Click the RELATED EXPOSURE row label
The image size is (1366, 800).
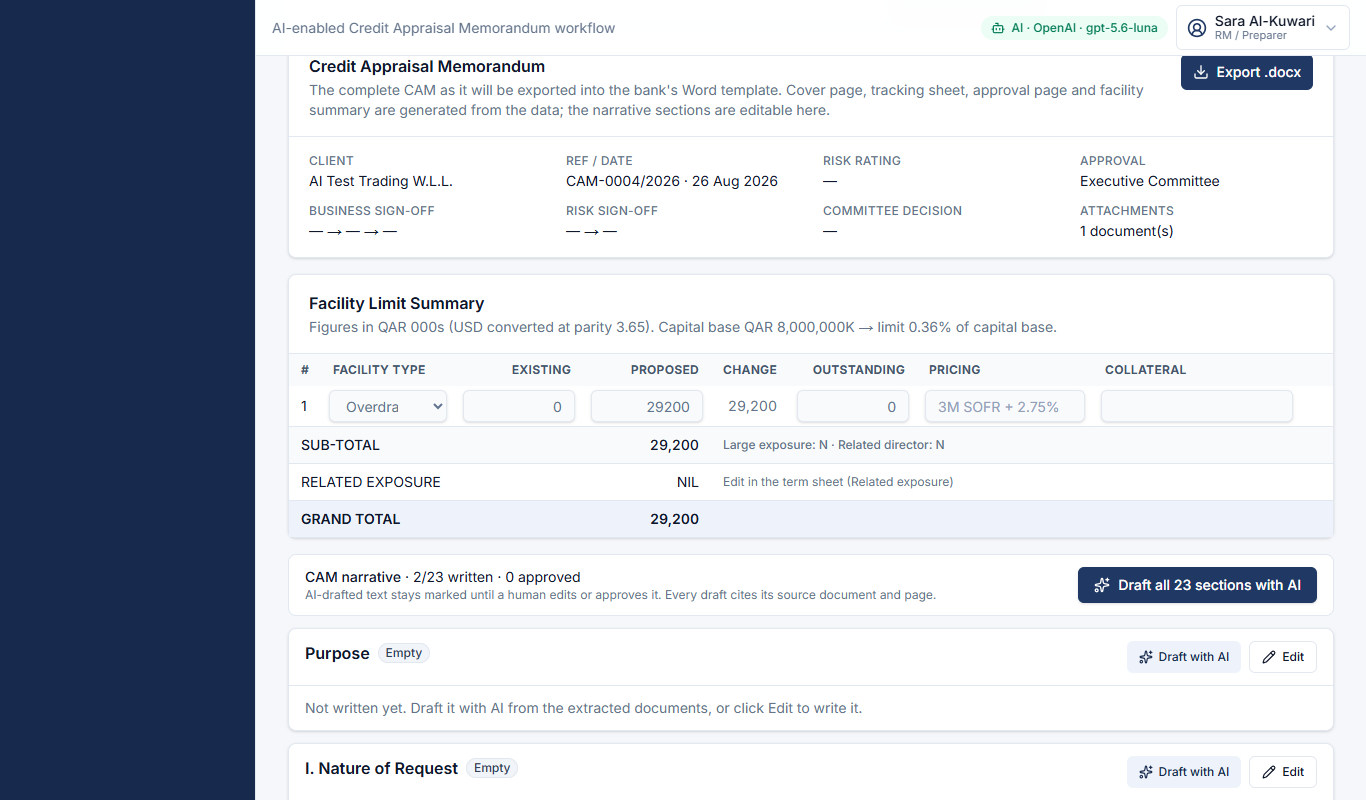[x=371, y=482]
